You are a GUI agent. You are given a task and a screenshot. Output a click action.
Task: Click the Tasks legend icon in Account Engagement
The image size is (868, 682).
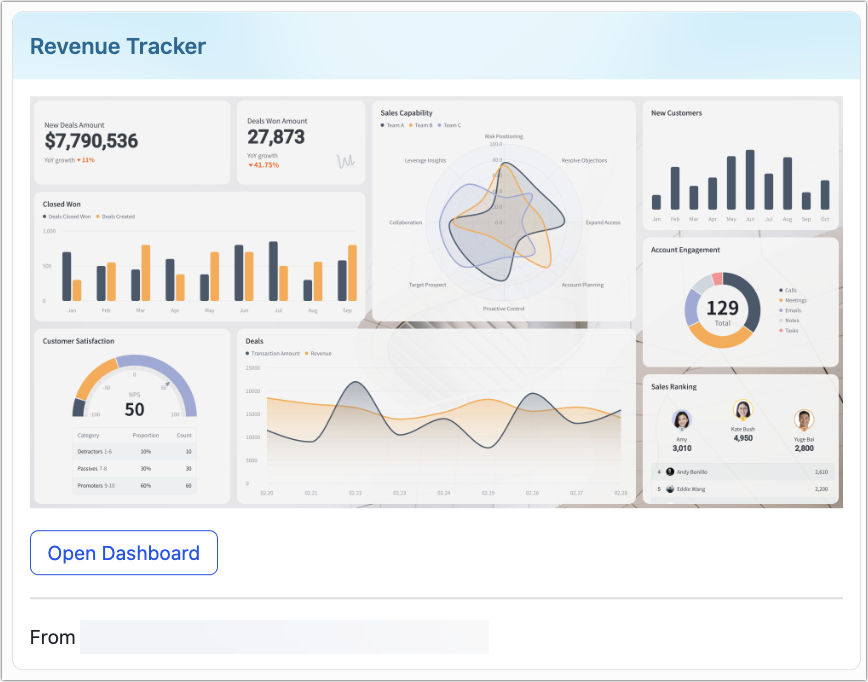tap(780, 330)
